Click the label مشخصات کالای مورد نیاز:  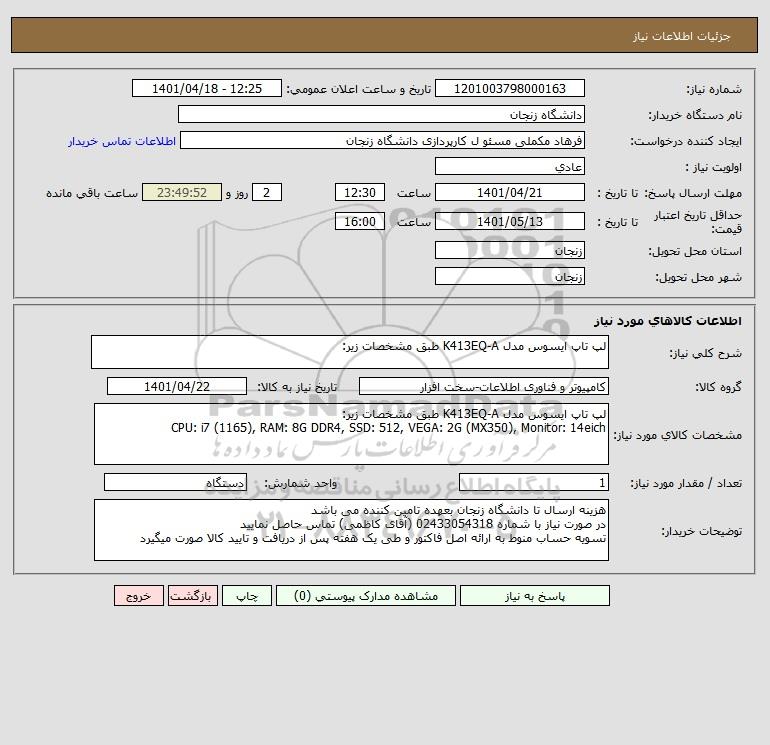click(677, 435)
